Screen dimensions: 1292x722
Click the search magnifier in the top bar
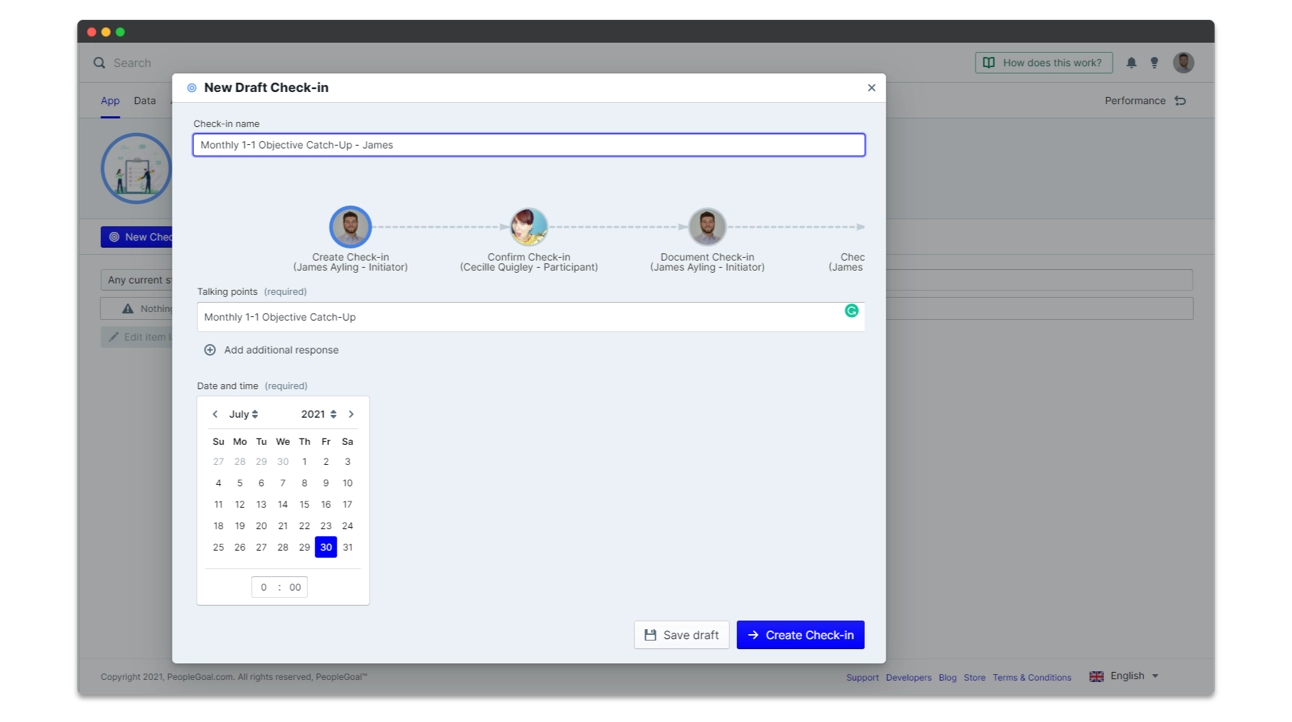pyautogui.click(x=99, y=62)
